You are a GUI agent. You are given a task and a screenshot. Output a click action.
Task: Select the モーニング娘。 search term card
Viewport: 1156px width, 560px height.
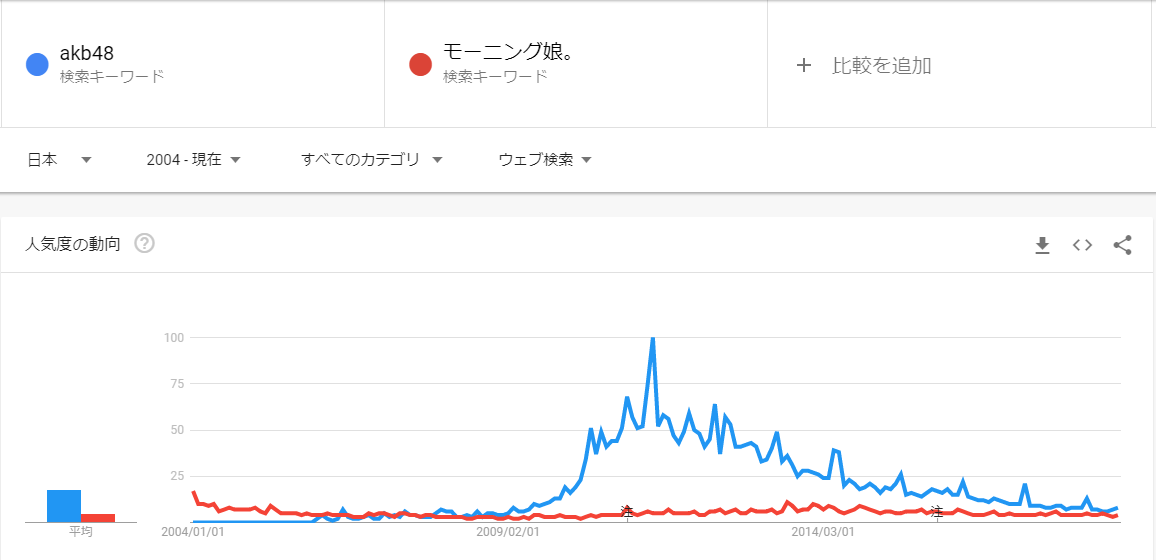576,64
